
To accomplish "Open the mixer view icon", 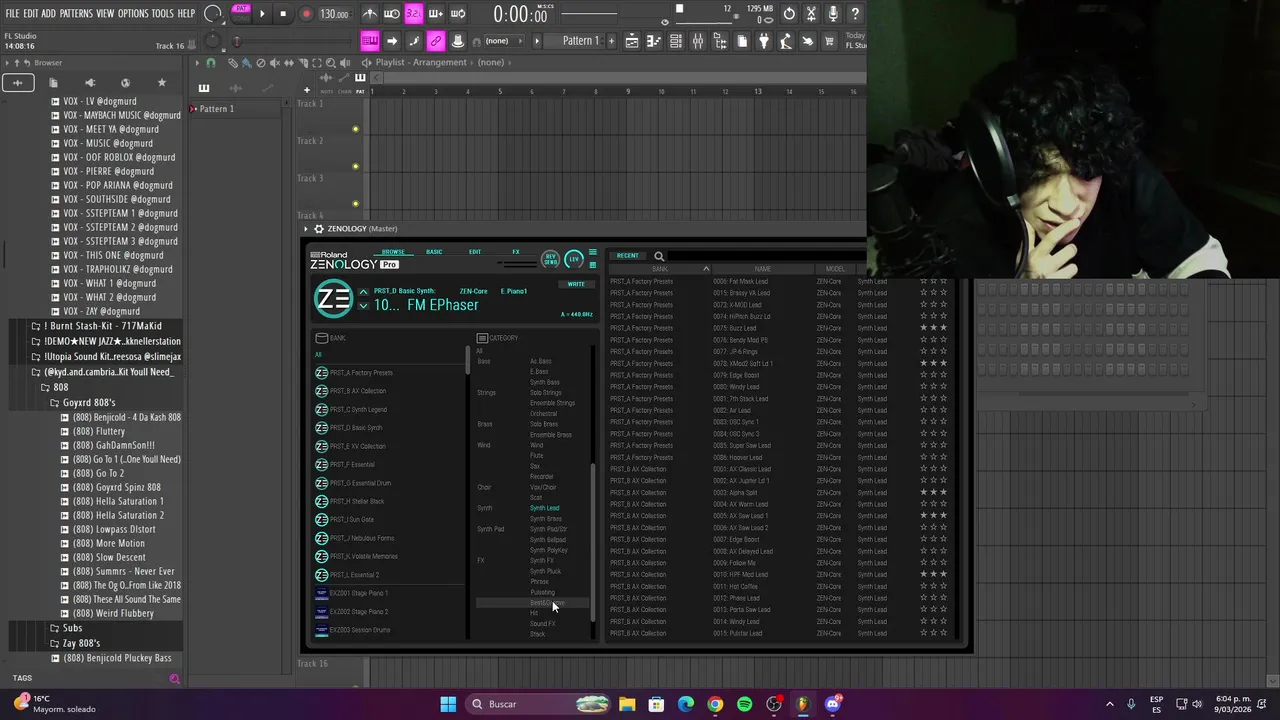I will 698,41.
